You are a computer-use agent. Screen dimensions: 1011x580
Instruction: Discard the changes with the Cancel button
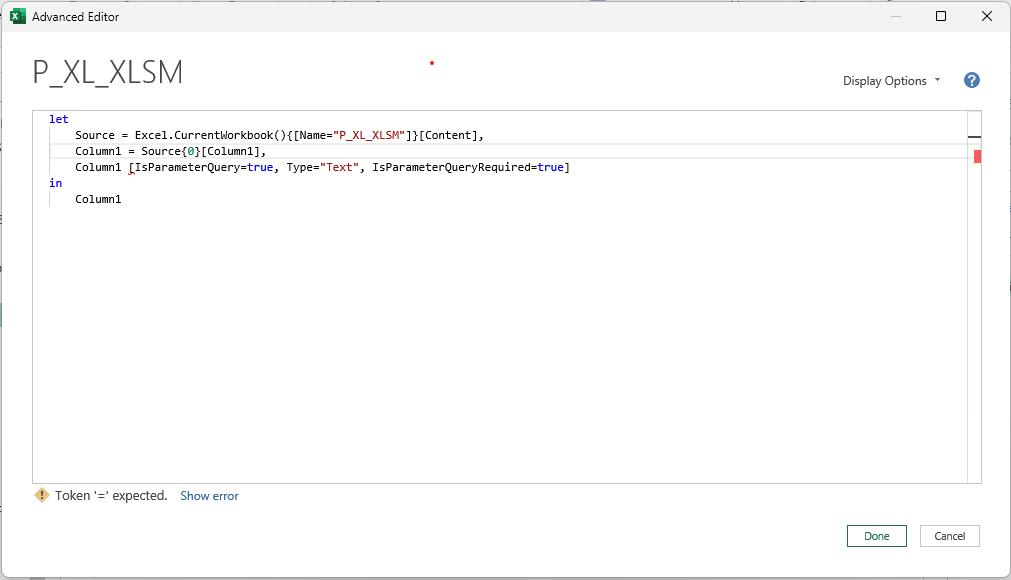point(949,536)
